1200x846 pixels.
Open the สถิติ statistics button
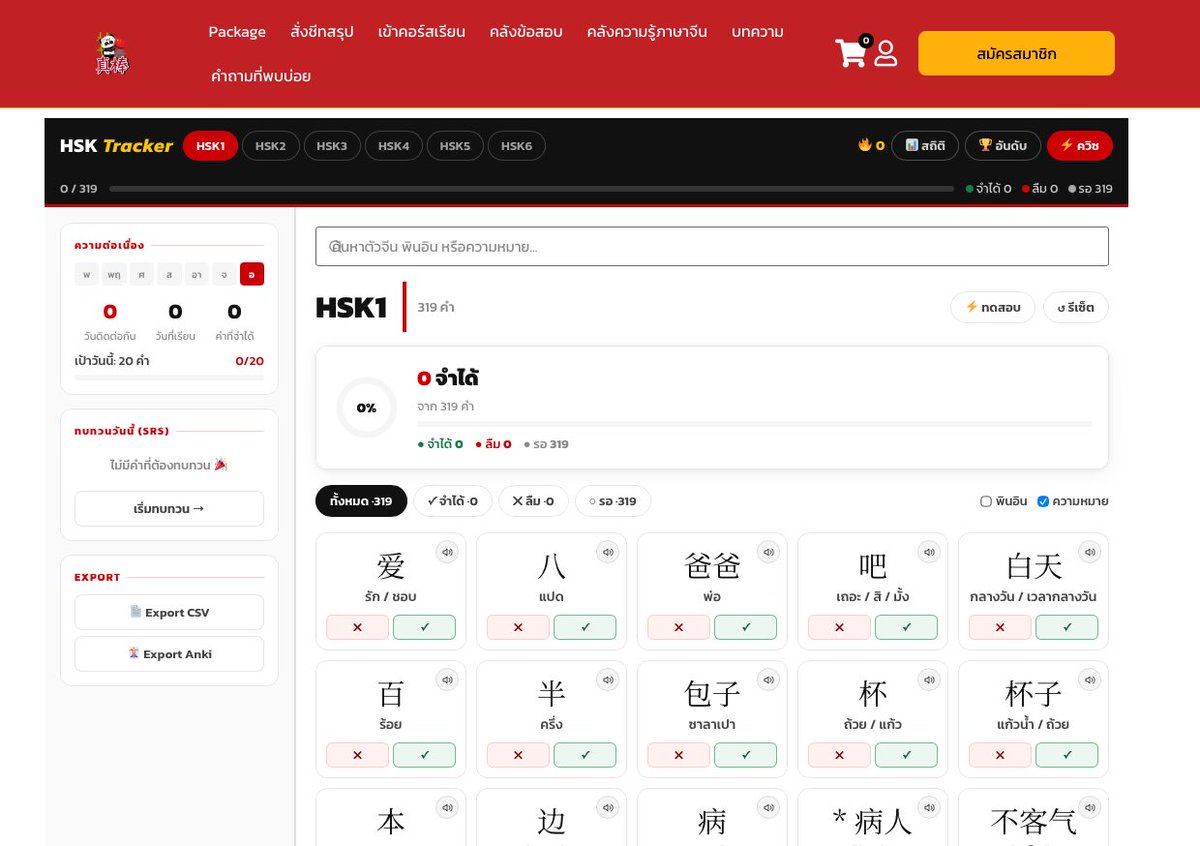coord(925,146)
